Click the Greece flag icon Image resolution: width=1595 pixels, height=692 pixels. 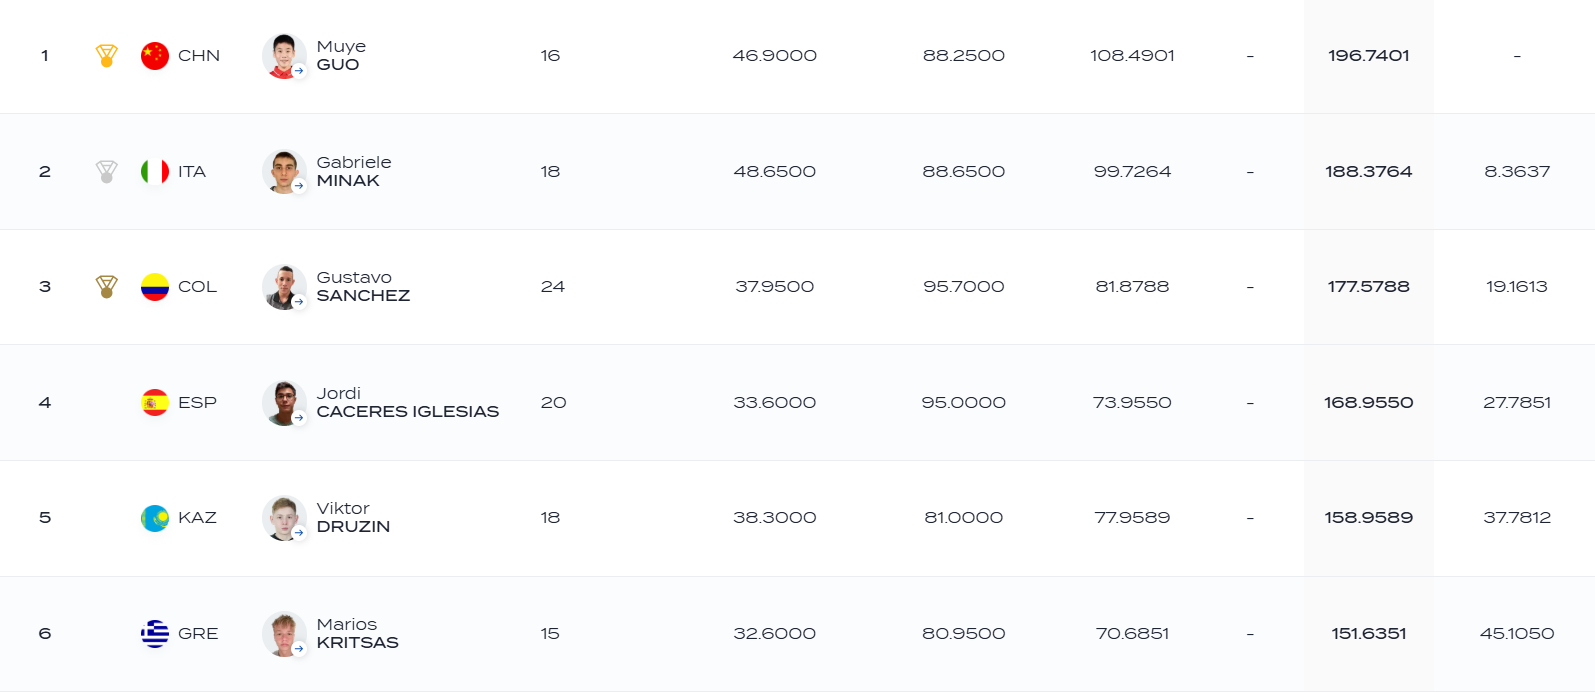(x=155, y=634)
